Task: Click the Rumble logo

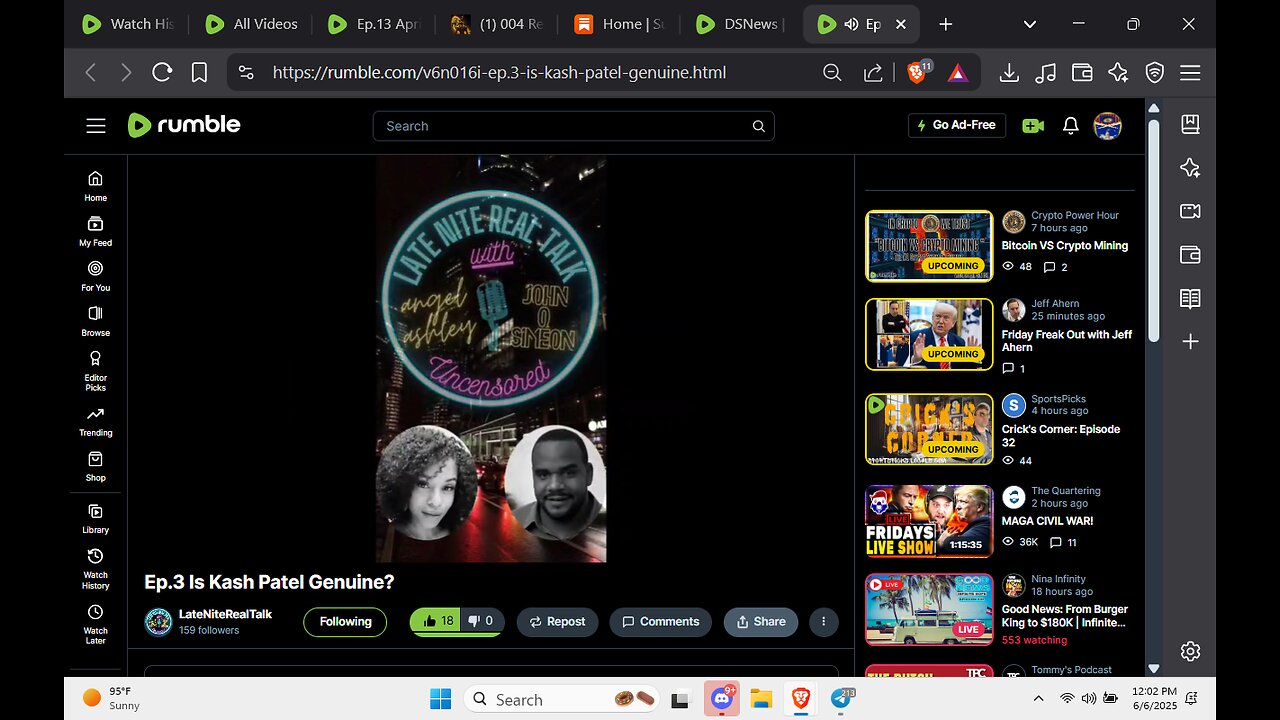Action: (184, 125)
